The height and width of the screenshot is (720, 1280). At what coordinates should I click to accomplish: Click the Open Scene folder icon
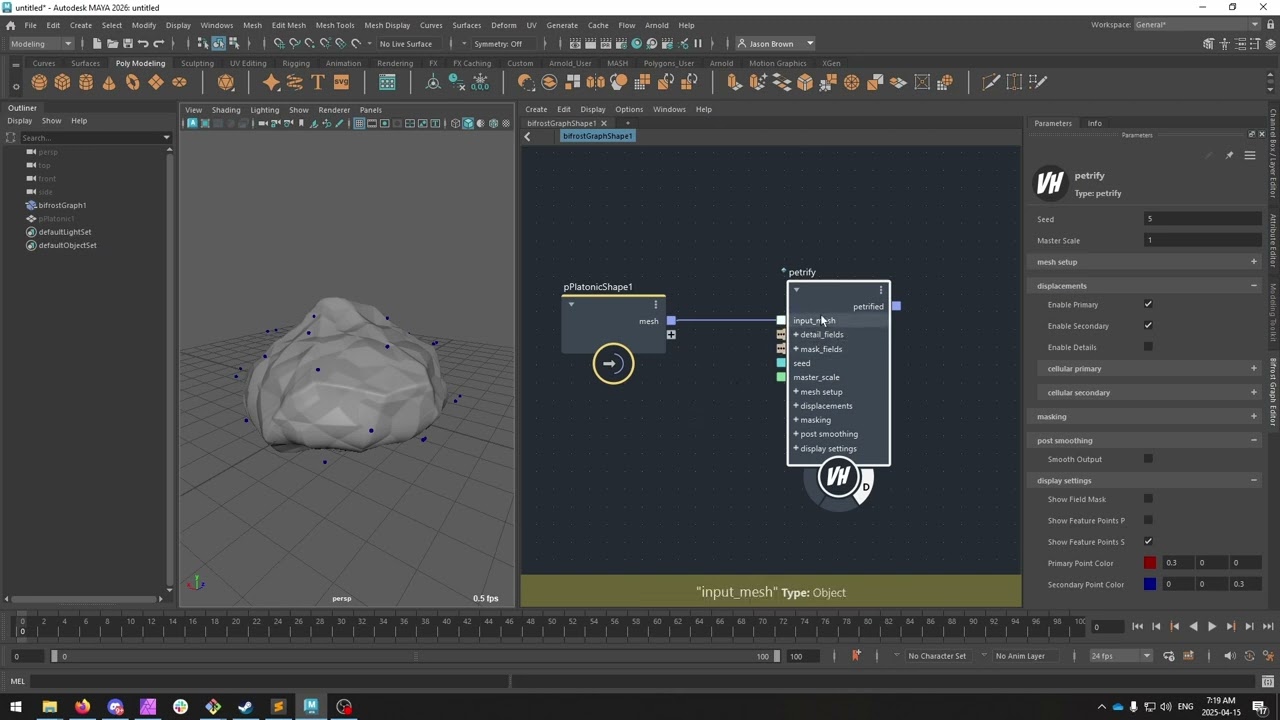click(112, 44)
